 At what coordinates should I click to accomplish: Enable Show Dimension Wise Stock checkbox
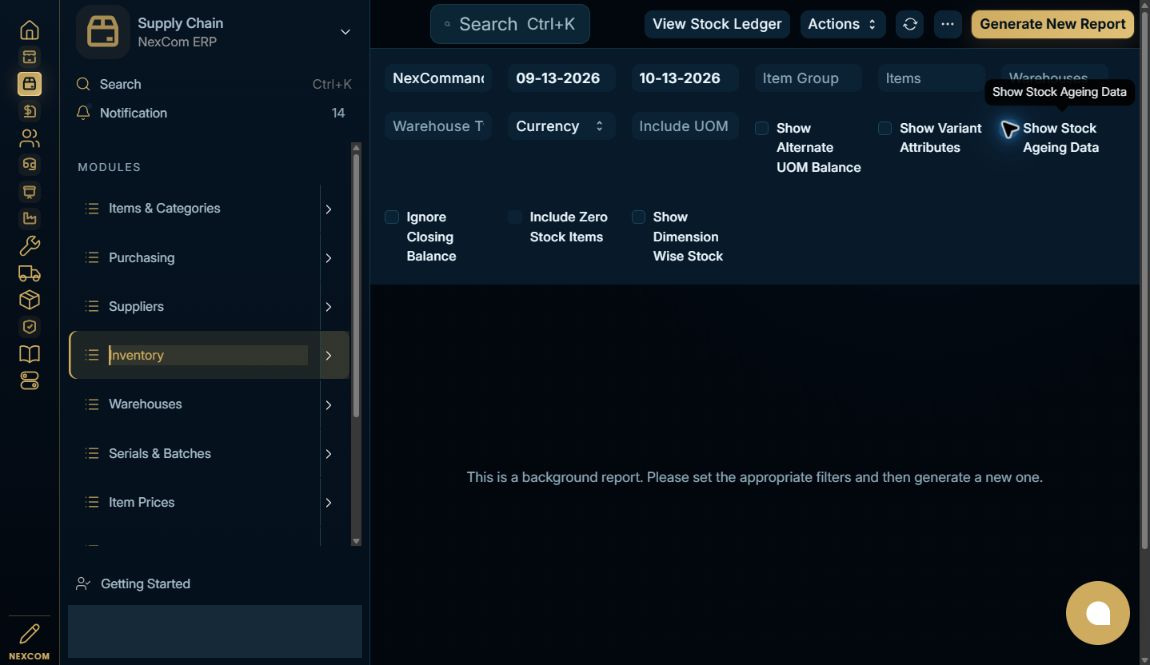coord(639,217)
